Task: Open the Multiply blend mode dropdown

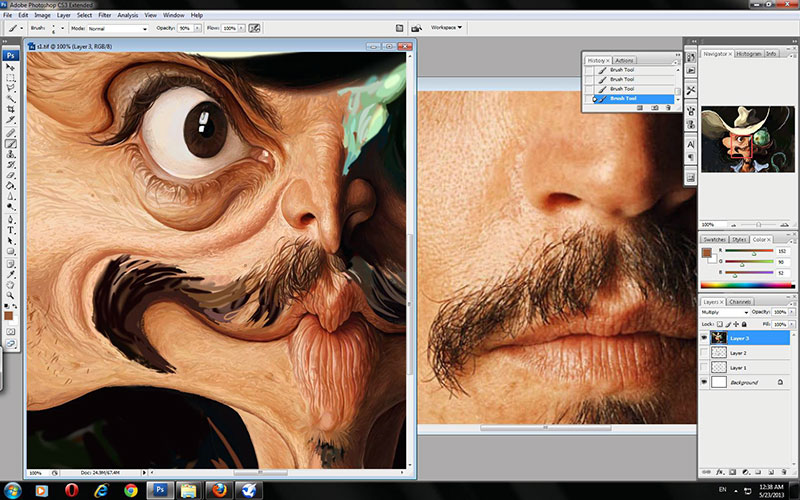Action: point(724,312)
